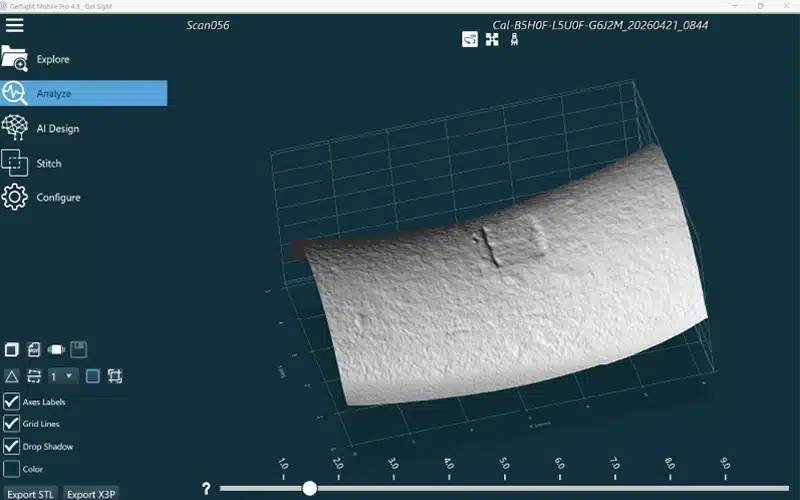Screen dimensions: 800x500
Task: Open the hamburger menu
Action: click(15, 25)
